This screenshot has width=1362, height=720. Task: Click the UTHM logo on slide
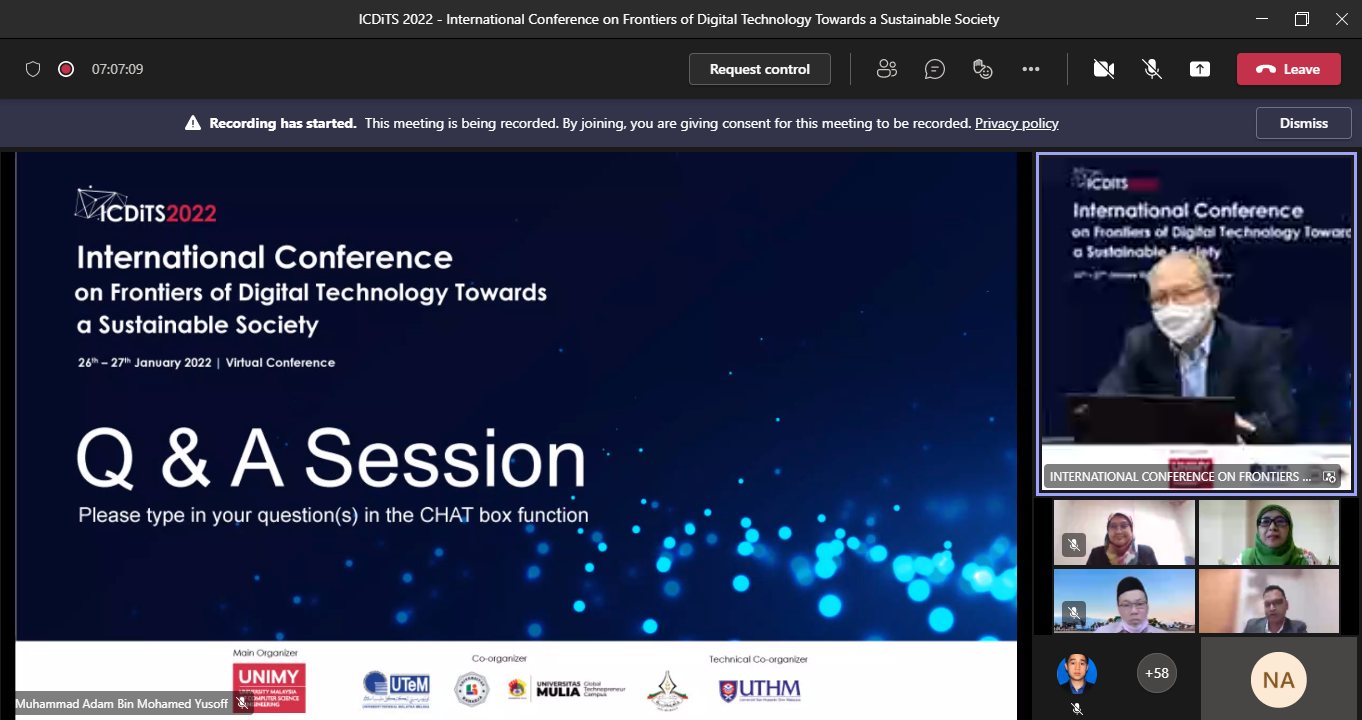tap(760, 690)
